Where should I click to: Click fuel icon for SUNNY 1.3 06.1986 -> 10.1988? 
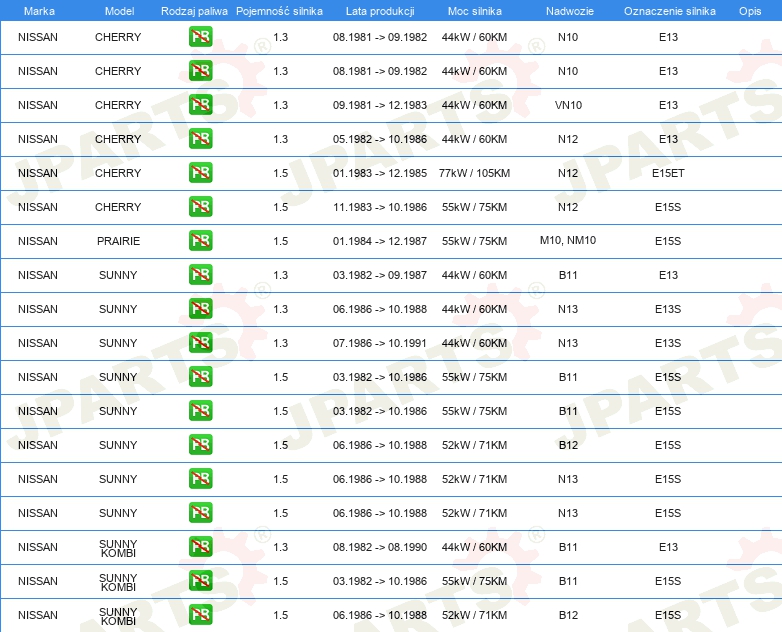point(200,309)
